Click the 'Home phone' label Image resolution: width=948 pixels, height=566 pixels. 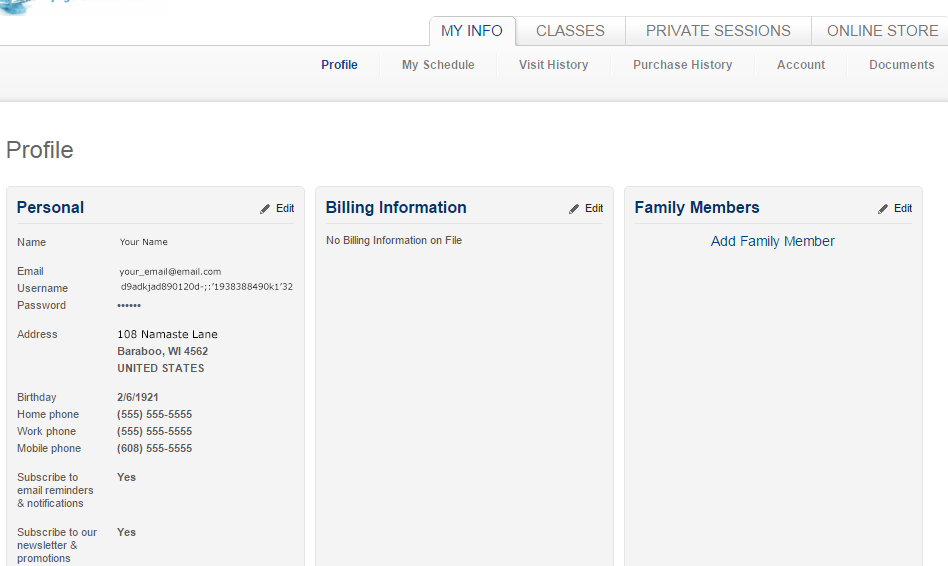[48, 414]
